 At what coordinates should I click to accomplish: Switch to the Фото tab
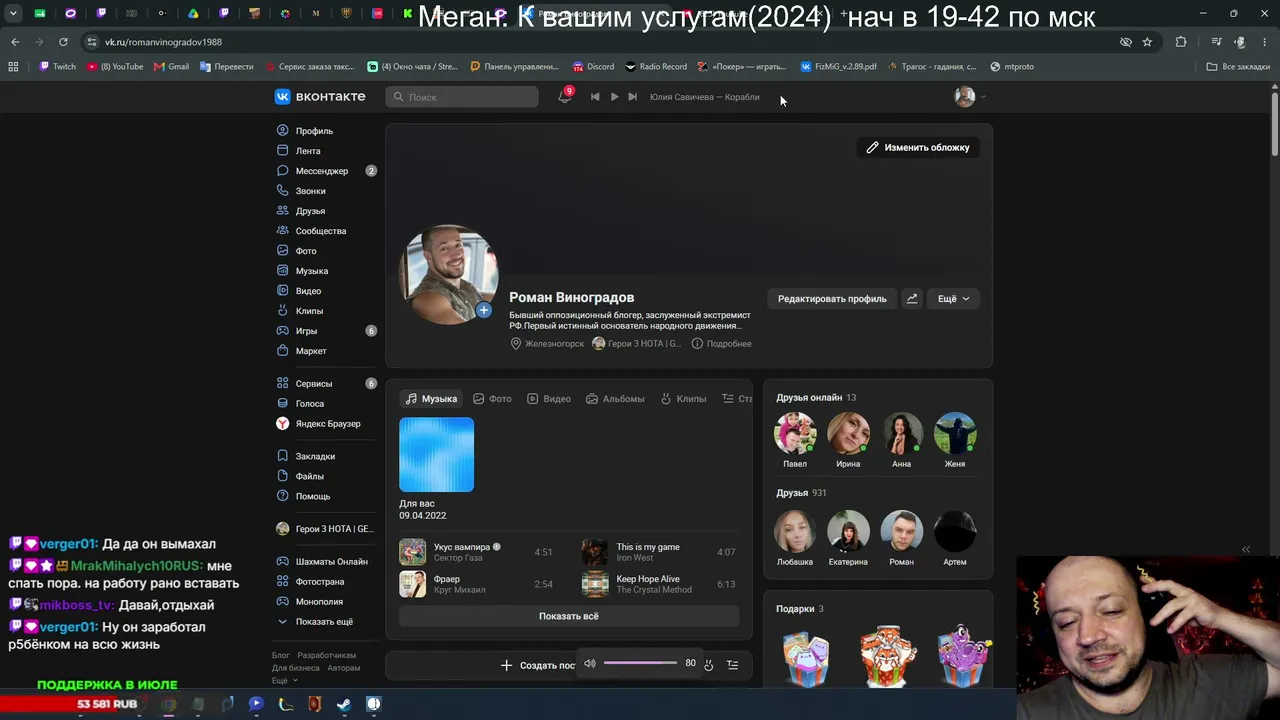[x=492, y=398]
